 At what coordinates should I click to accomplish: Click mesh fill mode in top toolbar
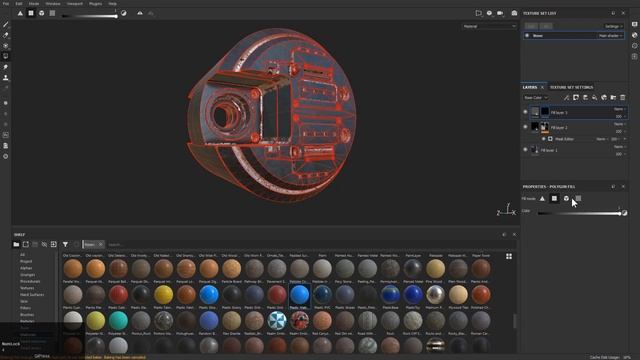pos(42,13)
